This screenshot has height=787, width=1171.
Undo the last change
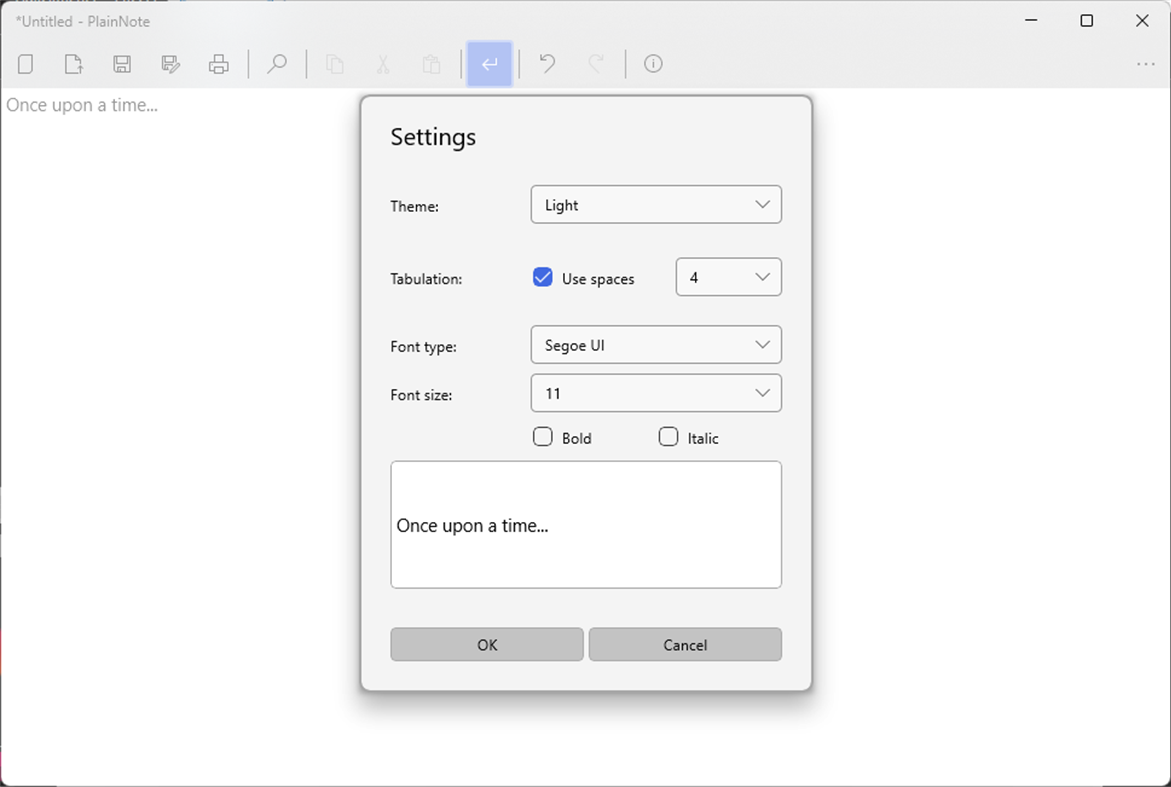tap(546, 63)
